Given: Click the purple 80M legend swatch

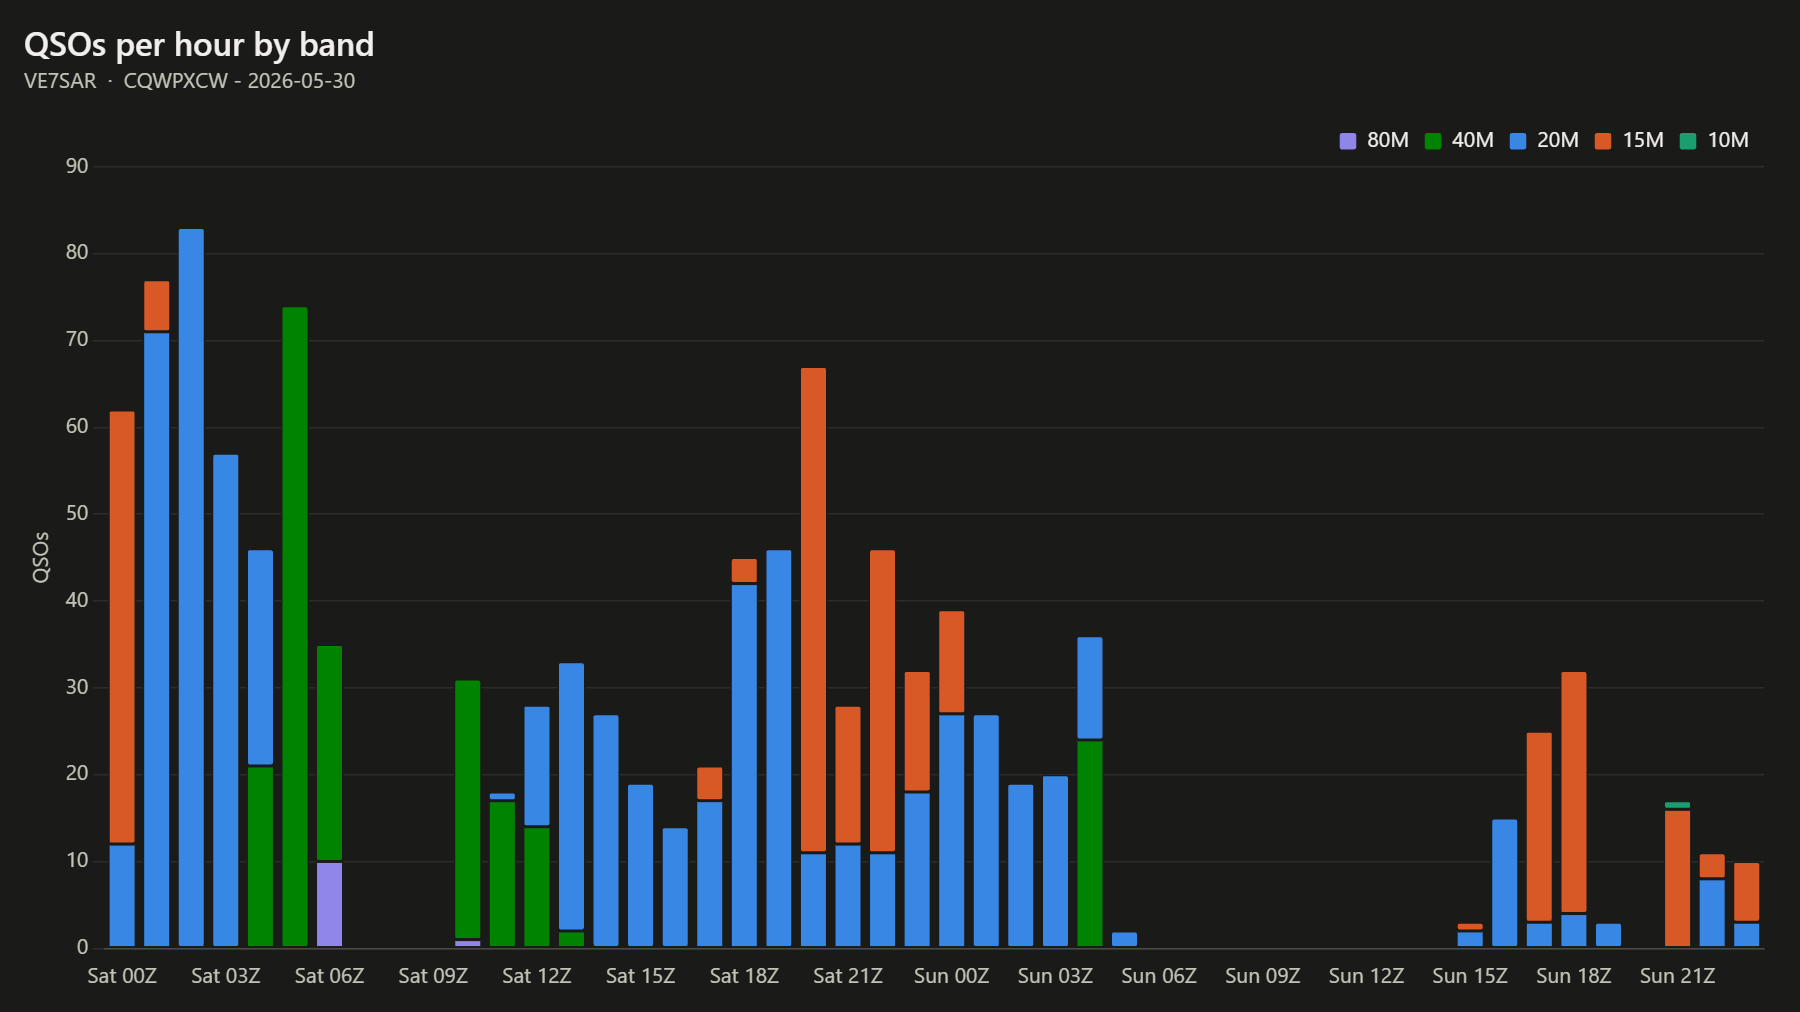Looking at the screenshot, I should point(1348,141).
